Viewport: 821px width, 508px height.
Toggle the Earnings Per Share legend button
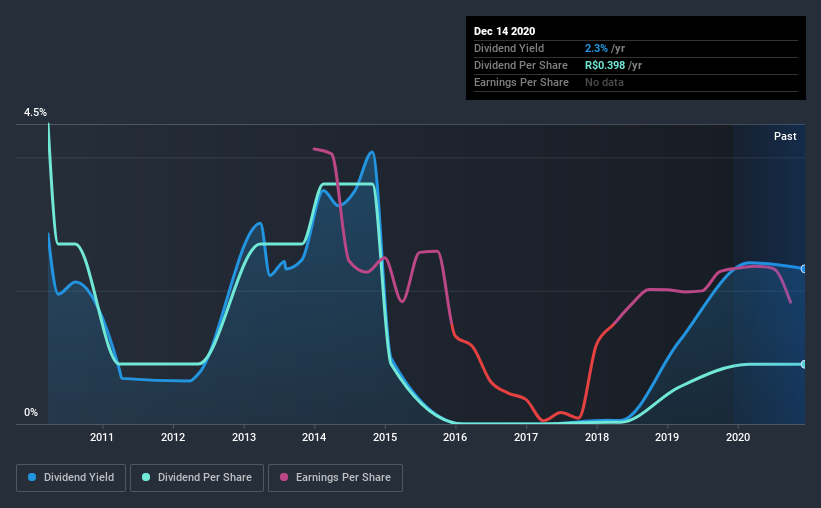pyautogui.click(x=336, y=478)
